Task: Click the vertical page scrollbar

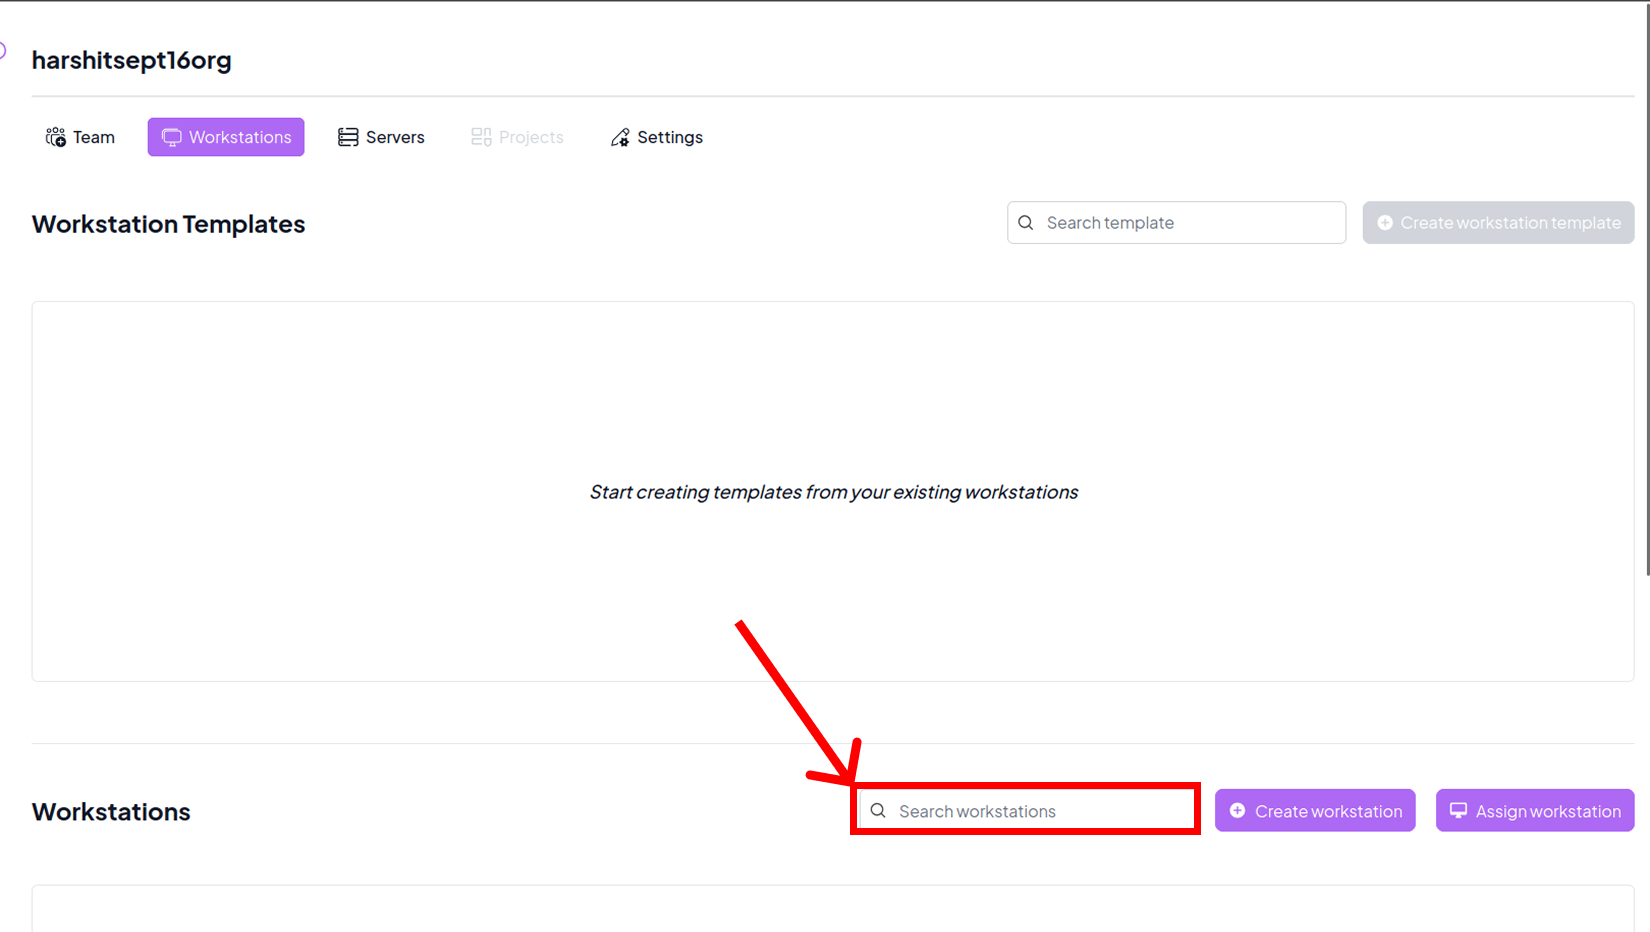Action: click(1647, 300)
